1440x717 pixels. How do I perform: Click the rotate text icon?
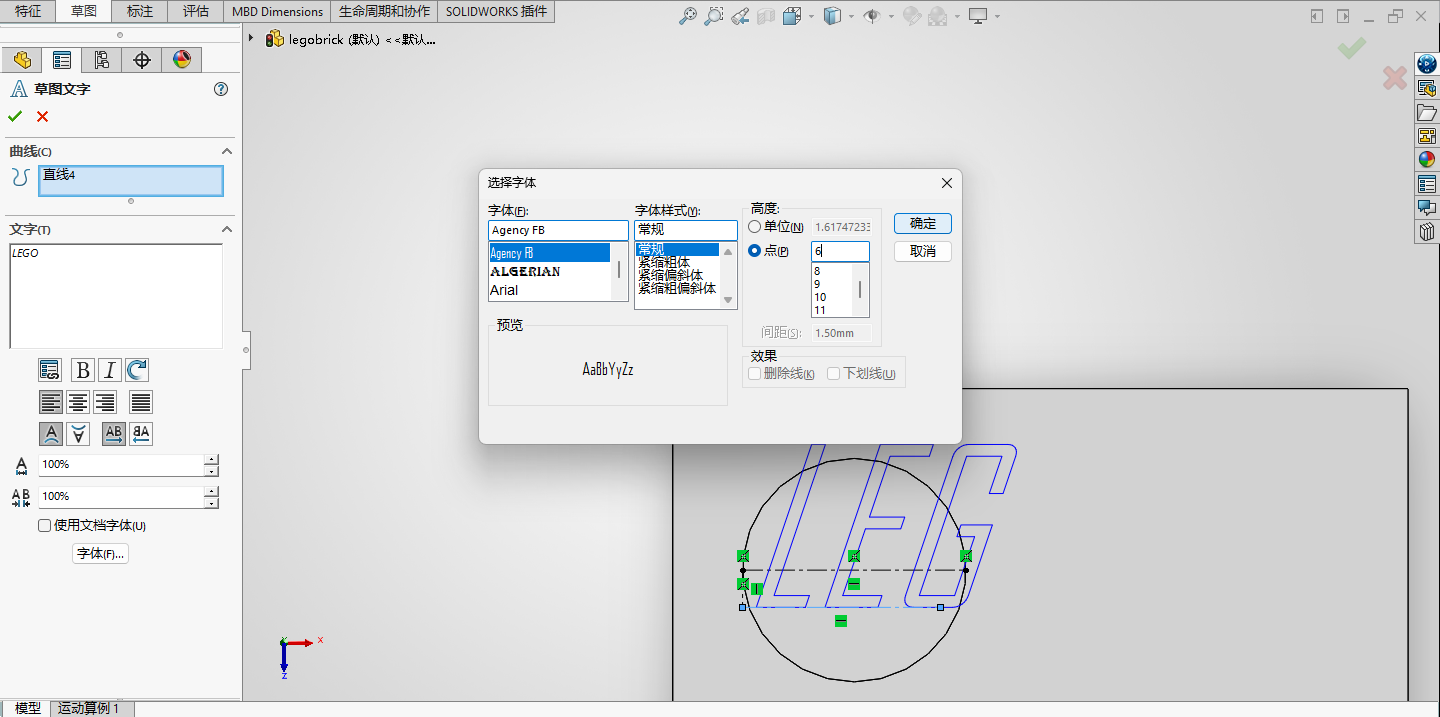coord(137,370)
